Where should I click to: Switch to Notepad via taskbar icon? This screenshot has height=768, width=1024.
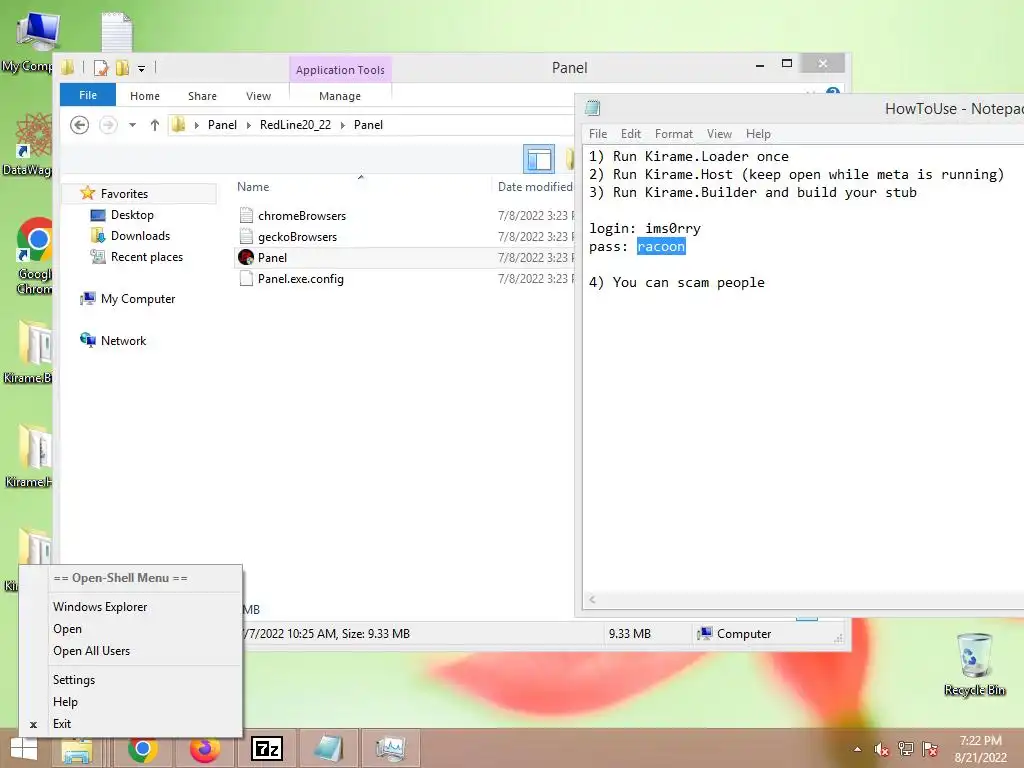click(329, 749)
